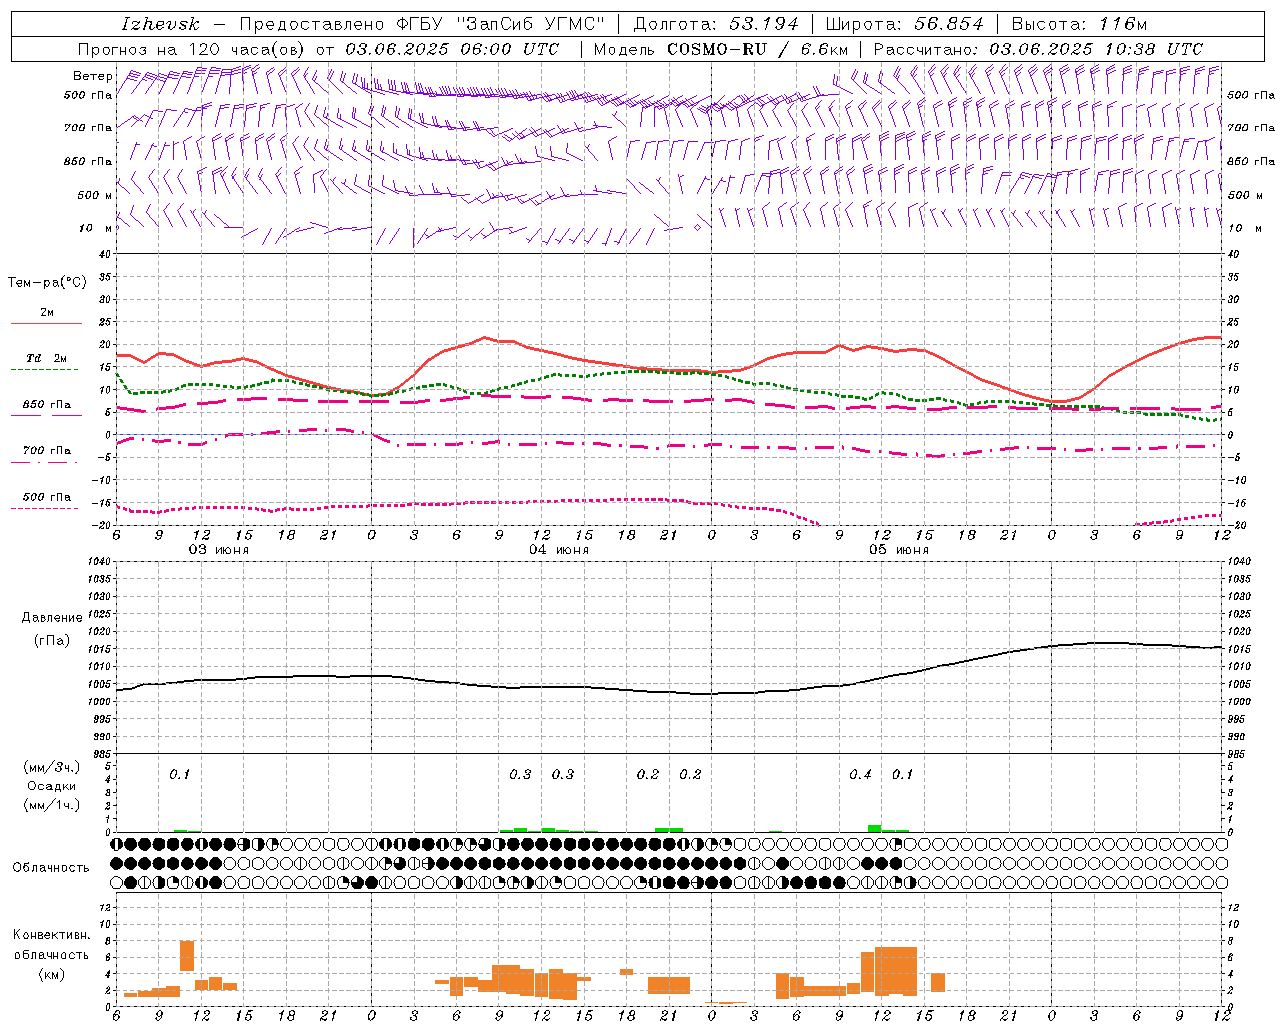Click the forecast start time 03.06.2025 06:00 UTC

click(452, 49)
